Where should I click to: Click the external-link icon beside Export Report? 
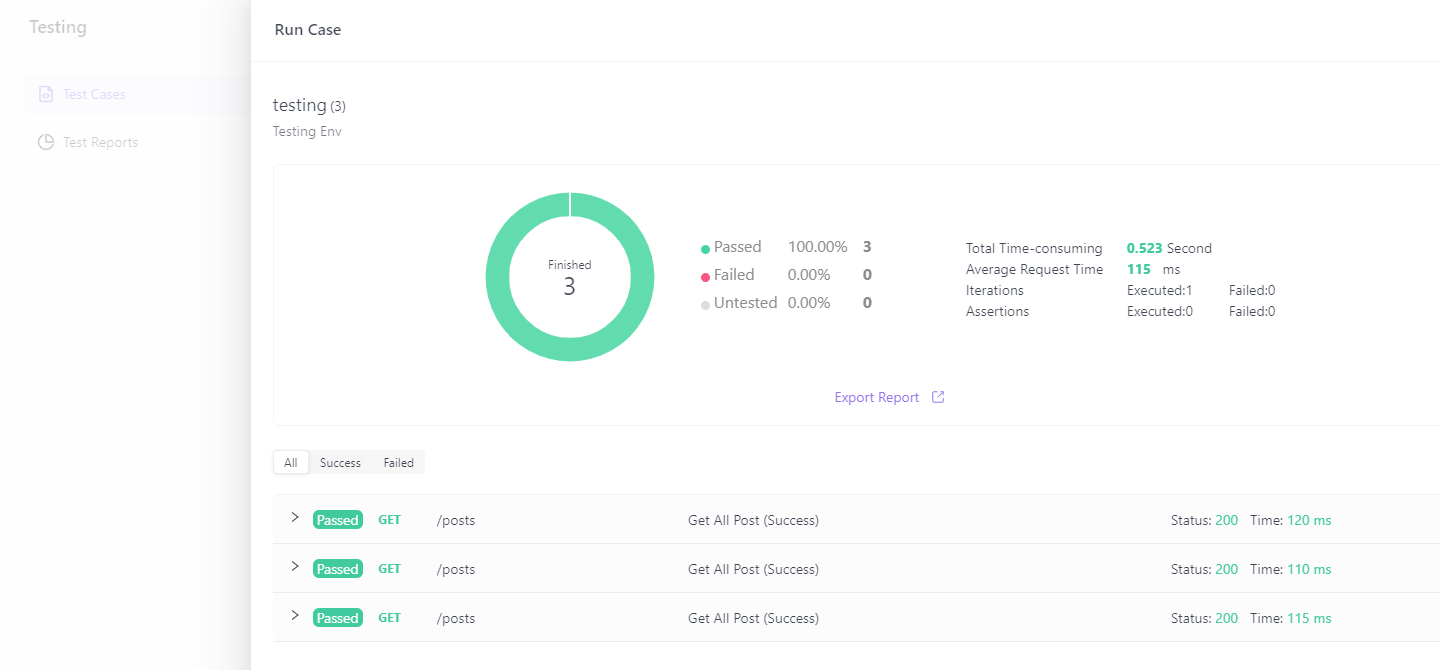pos(938,397)
